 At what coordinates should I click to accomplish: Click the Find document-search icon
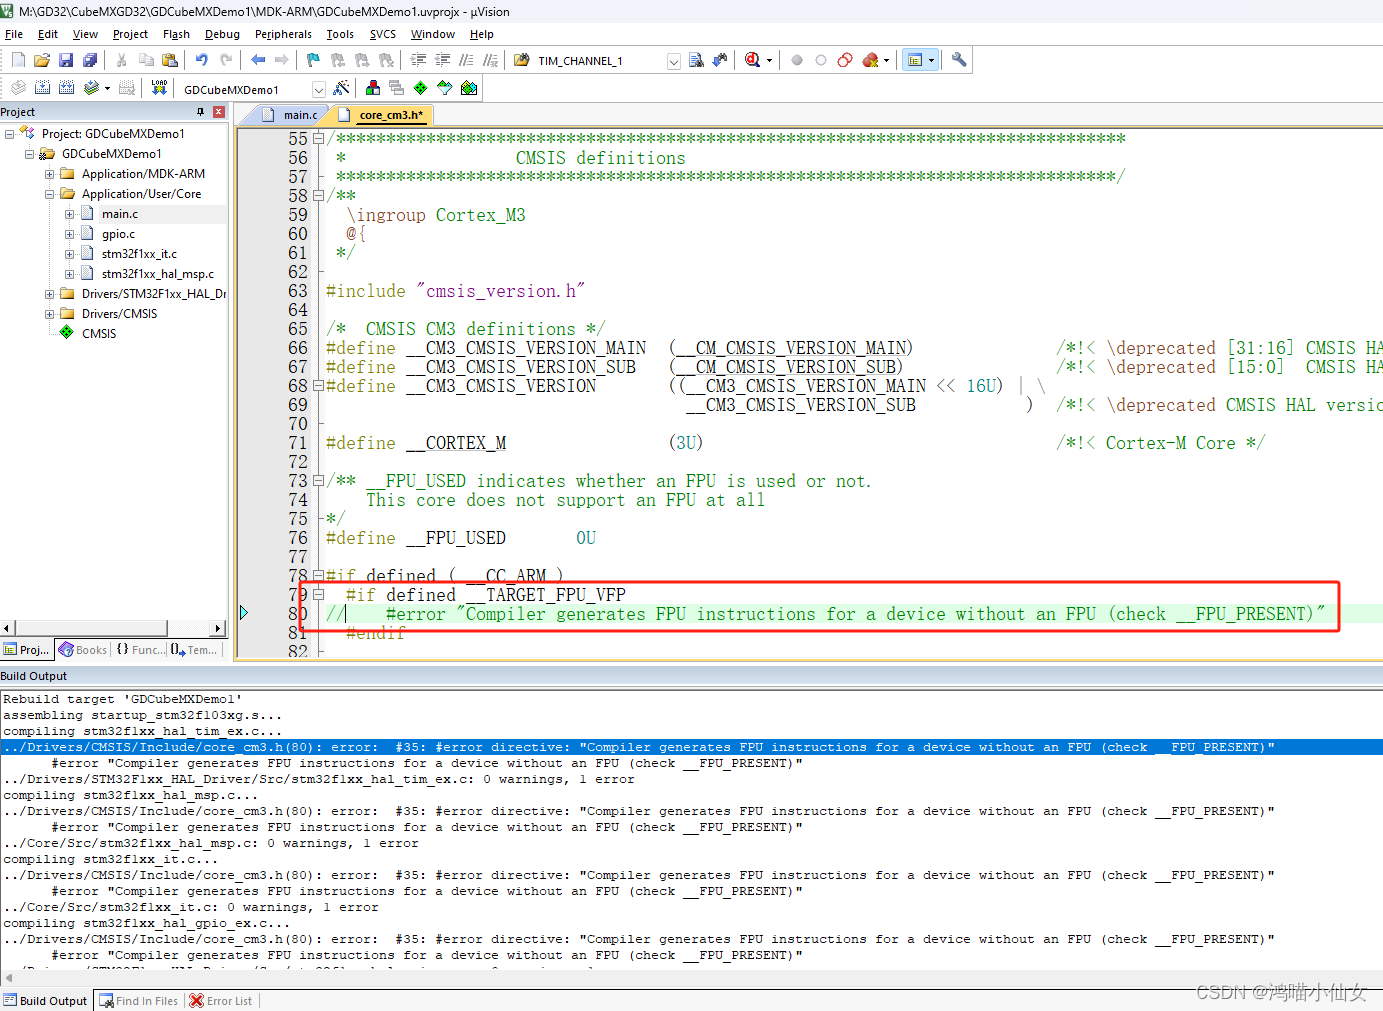[696, 60]
